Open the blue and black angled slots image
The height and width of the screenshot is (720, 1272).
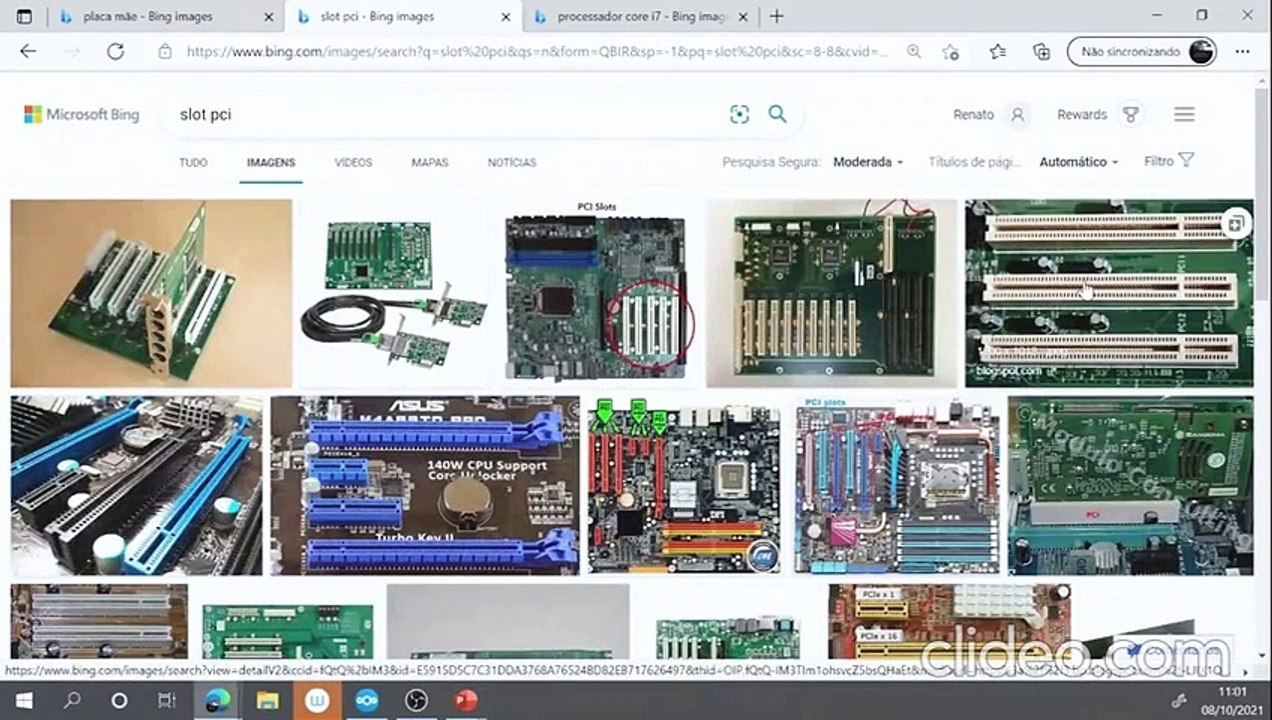coord(137,485)
